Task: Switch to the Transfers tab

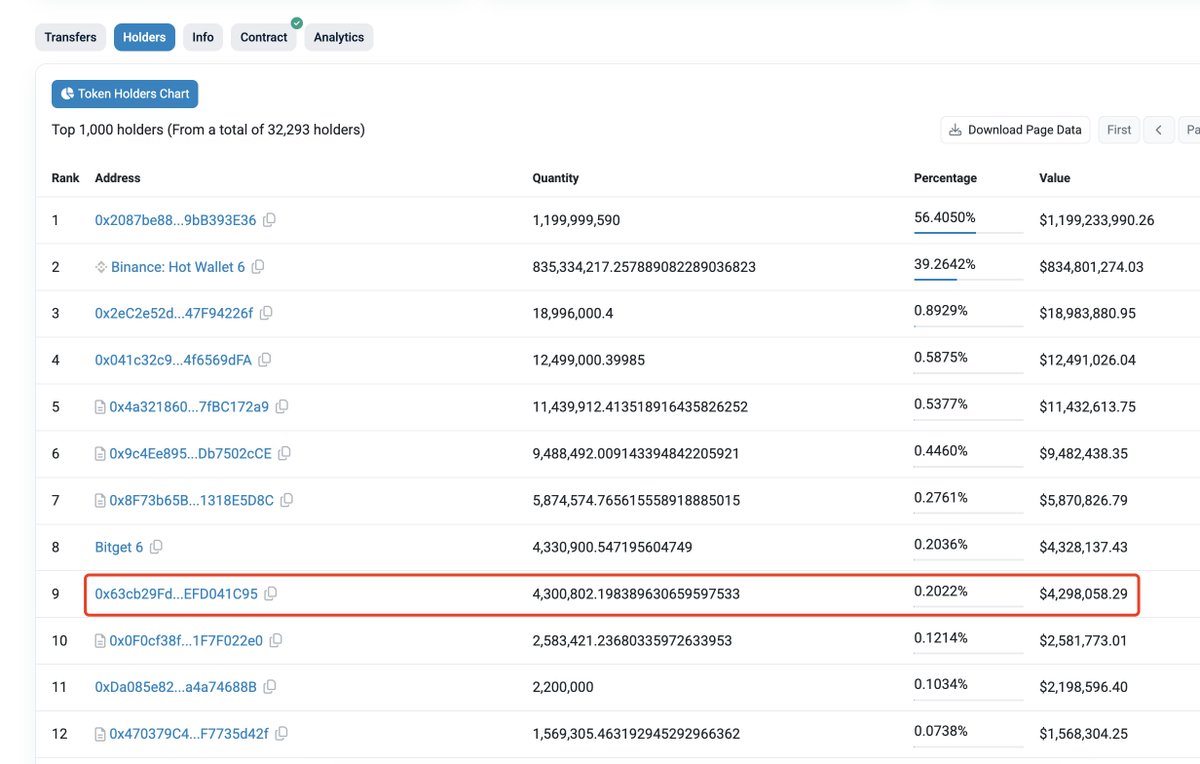Action: point(71,37)
